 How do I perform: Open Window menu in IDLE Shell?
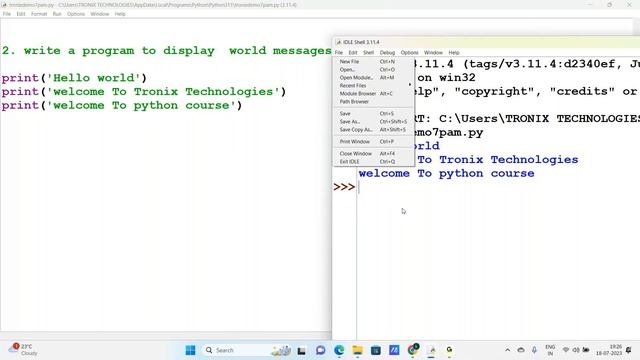pyautogui.click(x=433, y=53)
